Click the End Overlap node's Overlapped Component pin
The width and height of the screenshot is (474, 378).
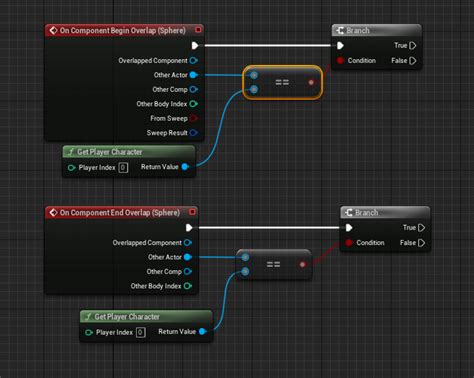point(188,242)
